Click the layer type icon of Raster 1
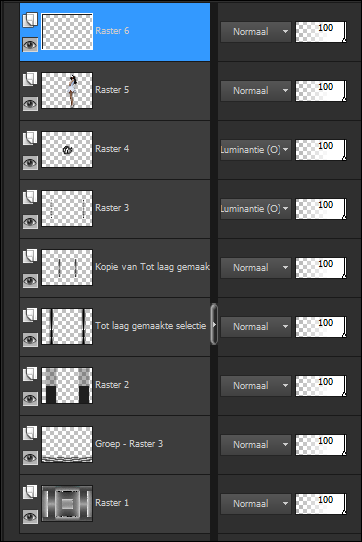This screenshot has height=542, width=362. [30, 492]
